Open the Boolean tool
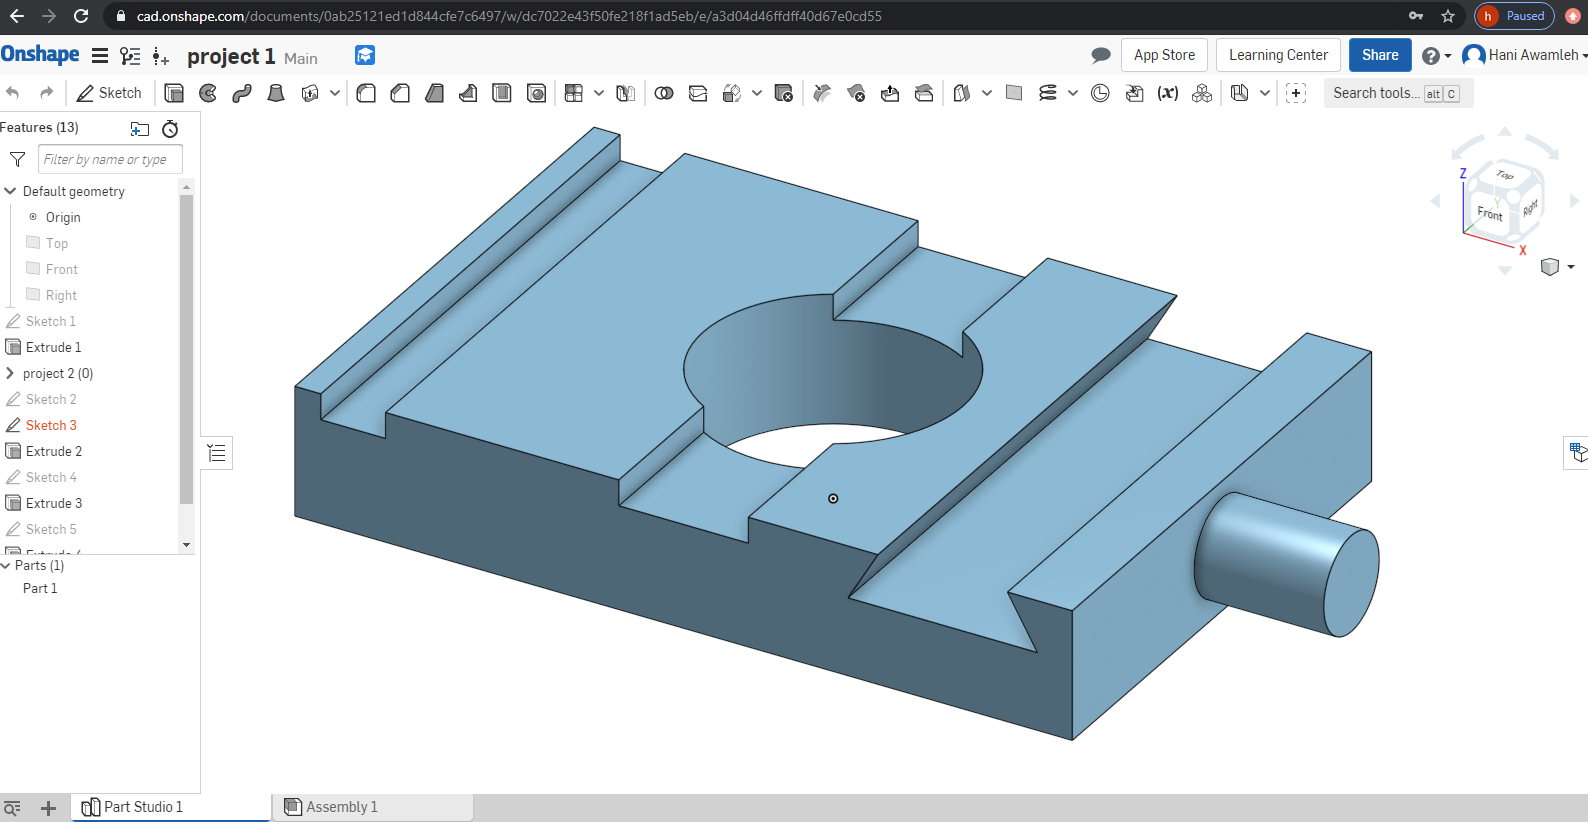1588x822 pixels. (x=664, y=93)
